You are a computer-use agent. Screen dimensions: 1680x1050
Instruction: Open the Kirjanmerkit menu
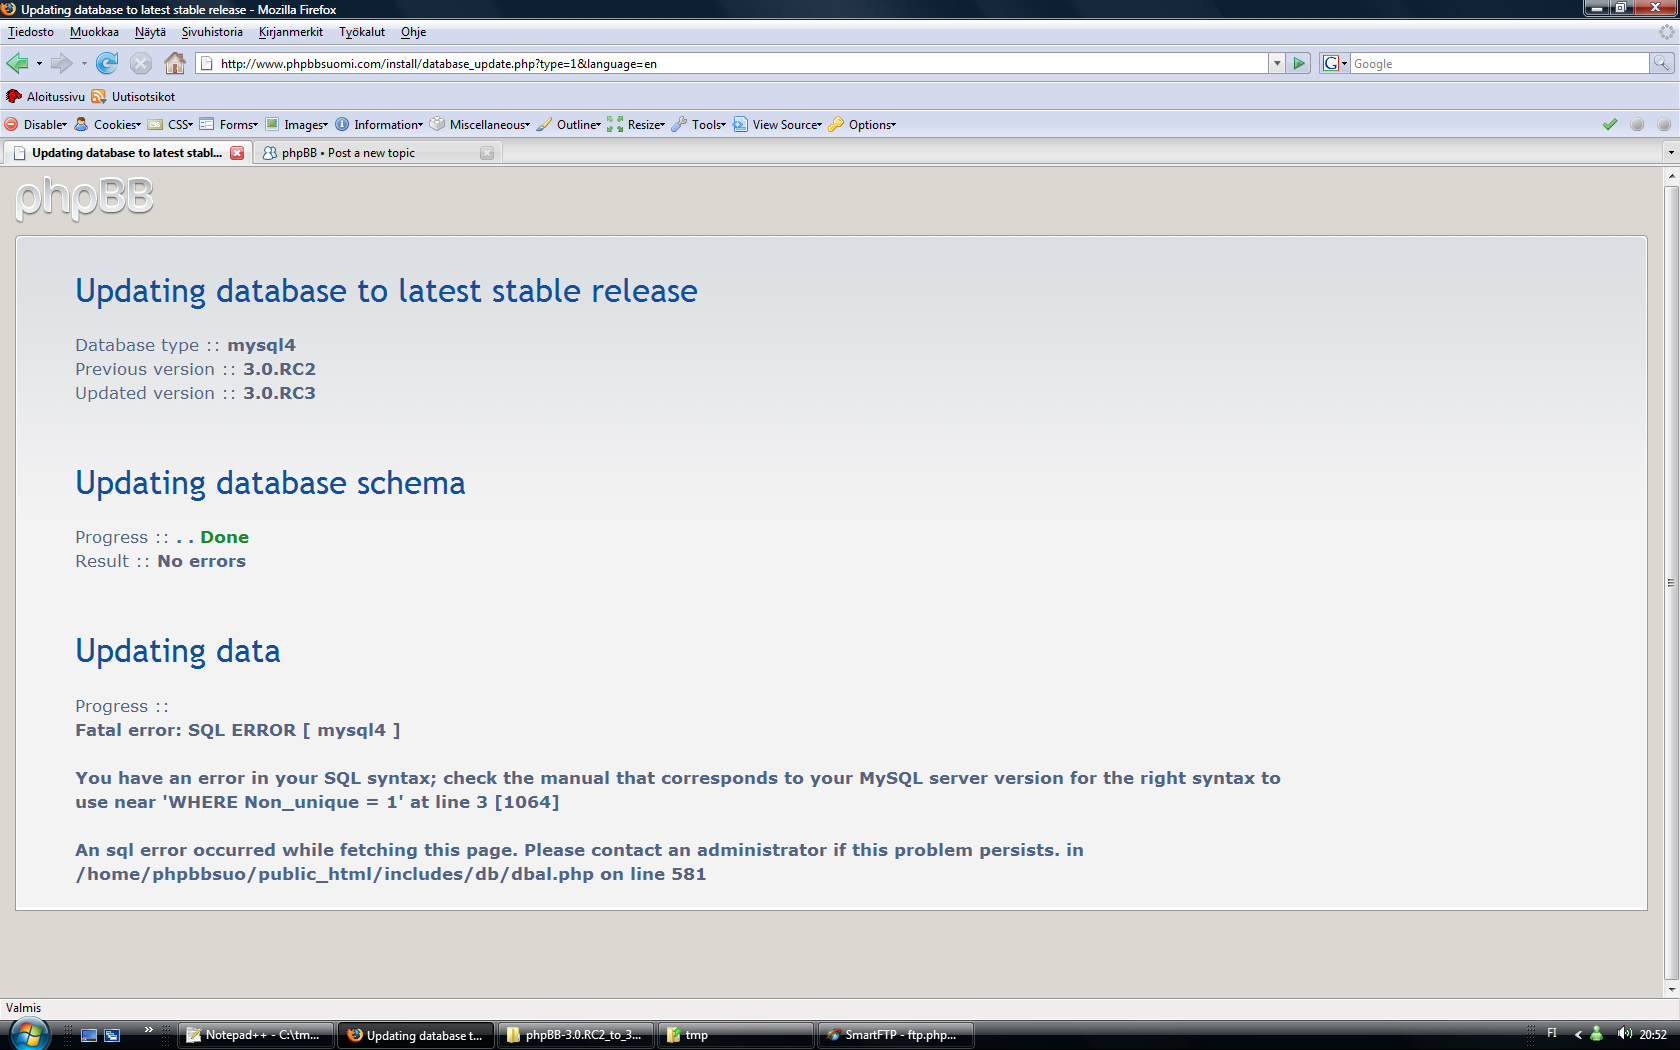pyautogui.click(x=290, y=32)
